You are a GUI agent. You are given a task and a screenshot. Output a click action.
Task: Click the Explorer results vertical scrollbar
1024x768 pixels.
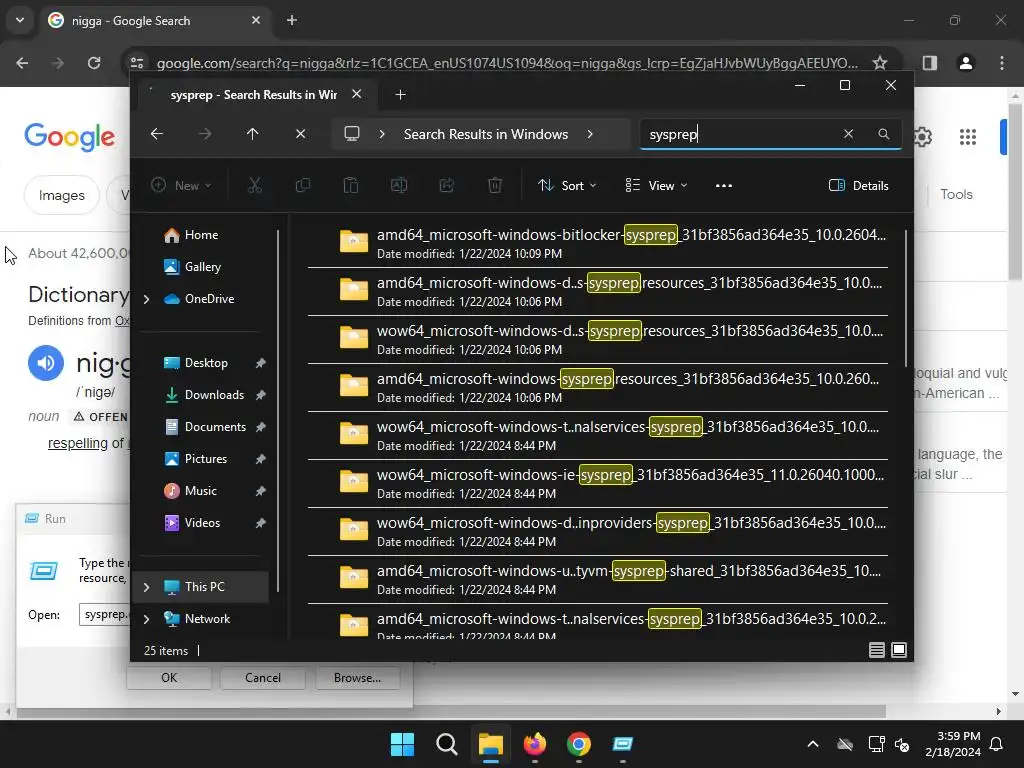point(906,299)
